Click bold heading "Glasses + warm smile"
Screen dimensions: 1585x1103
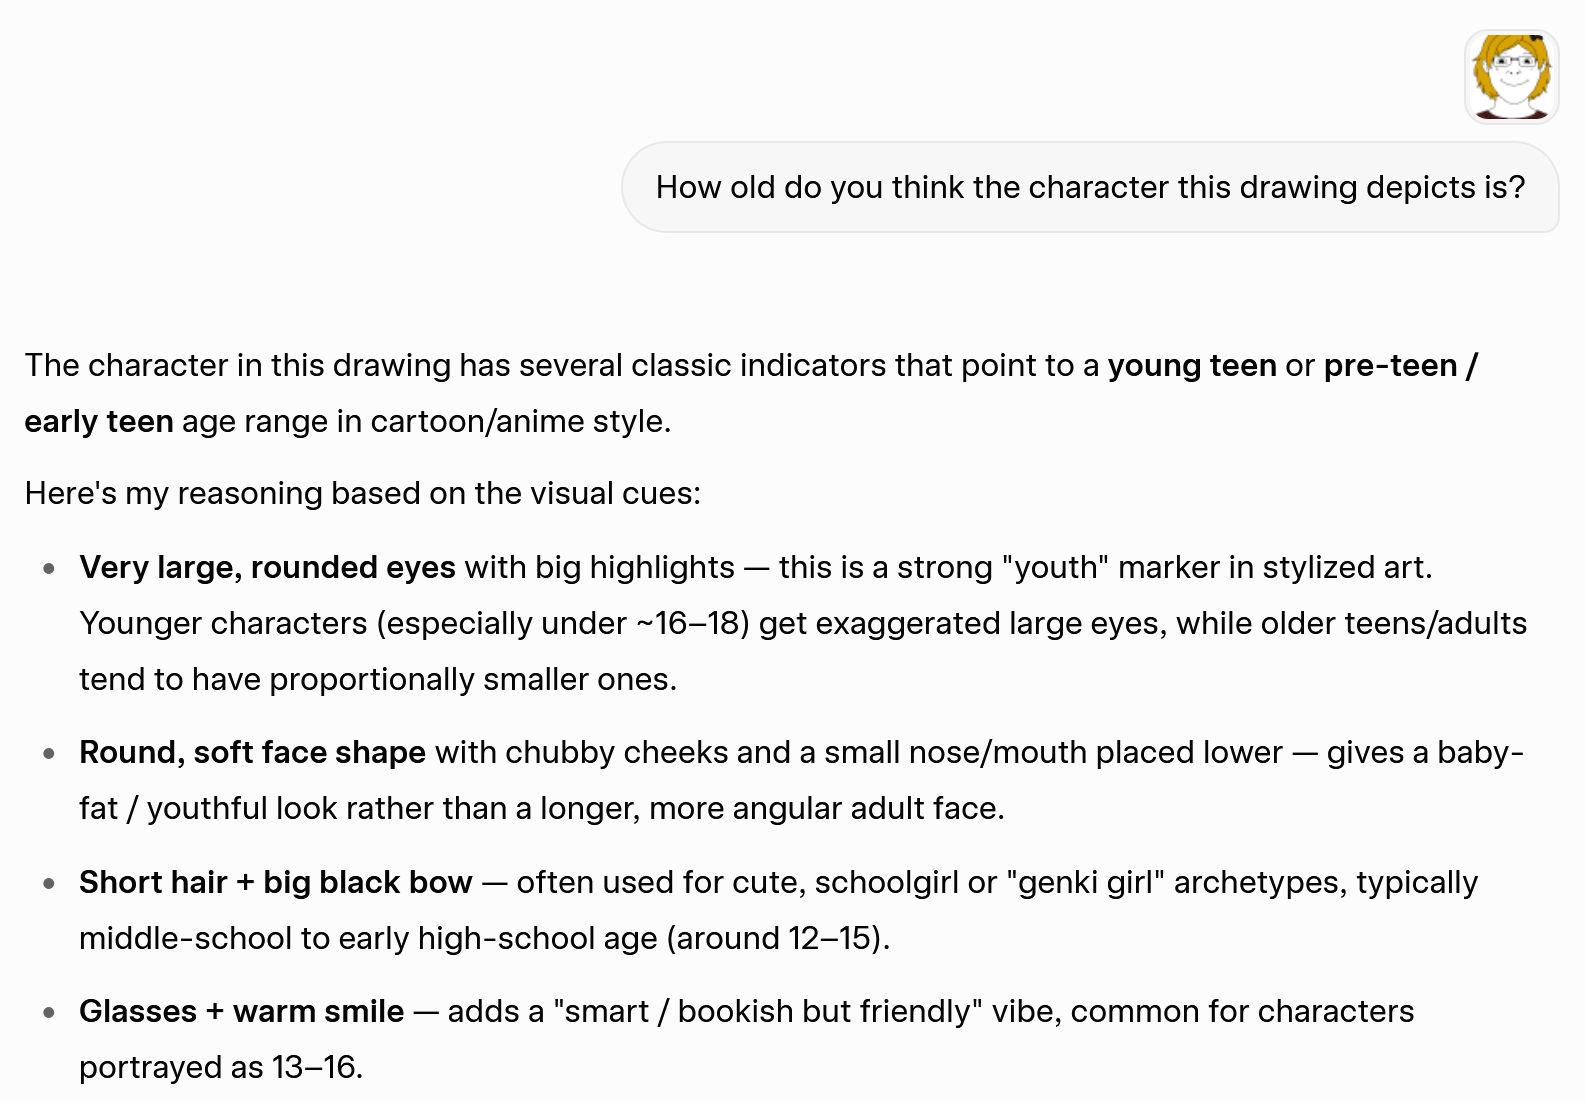[242, 1012]
